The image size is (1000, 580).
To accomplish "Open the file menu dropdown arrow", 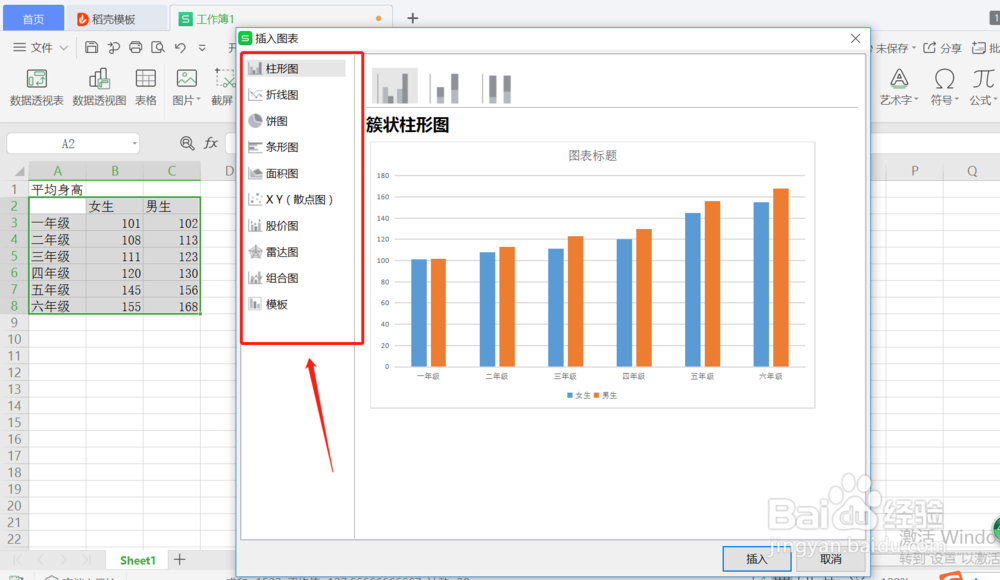I will tap(64, 48).
